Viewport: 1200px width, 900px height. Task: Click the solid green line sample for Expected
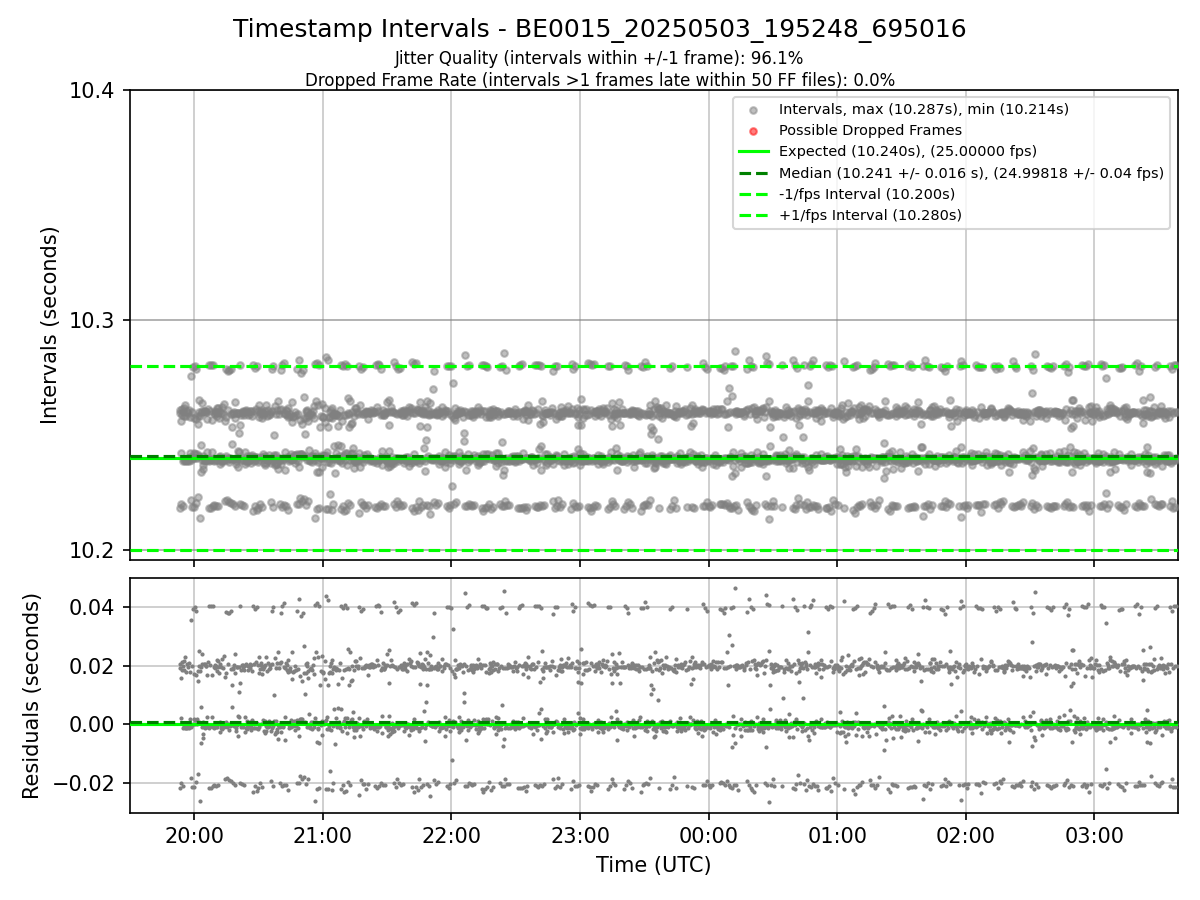click(x=754, y=151)
